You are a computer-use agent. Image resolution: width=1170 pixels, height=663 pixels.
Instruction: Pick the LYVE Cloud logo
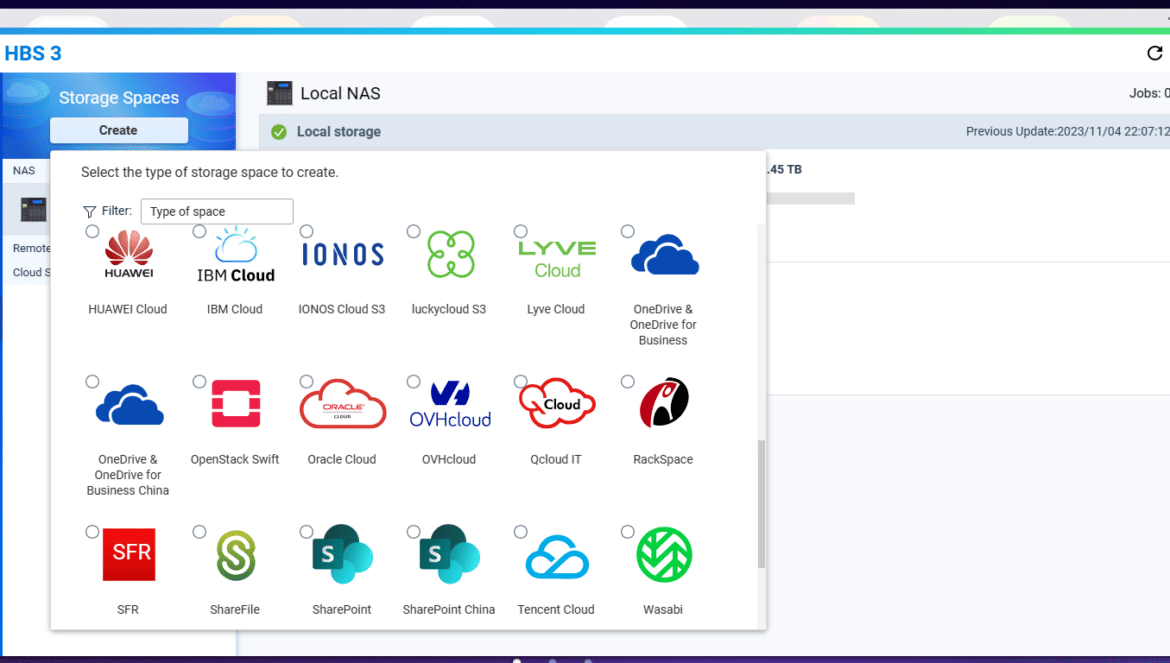(x=557, y=259)
